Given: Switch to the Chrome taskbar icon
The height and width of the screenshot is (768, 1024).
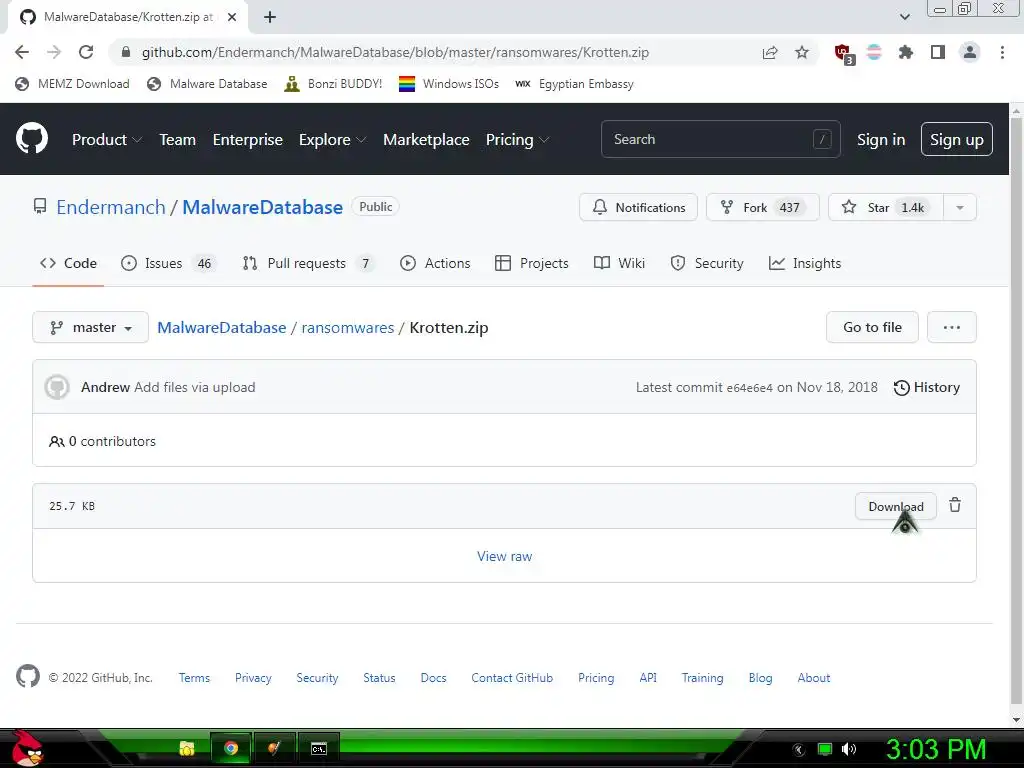Looking at the screenshot, I should tap(231, 748).
